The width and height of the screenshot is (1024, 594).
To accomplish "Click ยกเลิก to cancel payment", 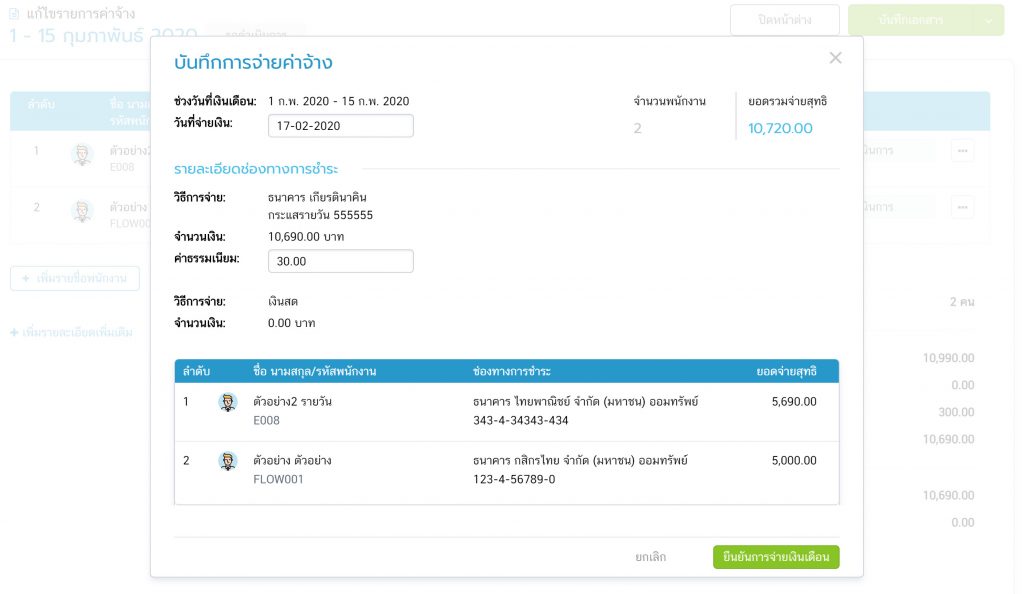I will coord(650,557).
